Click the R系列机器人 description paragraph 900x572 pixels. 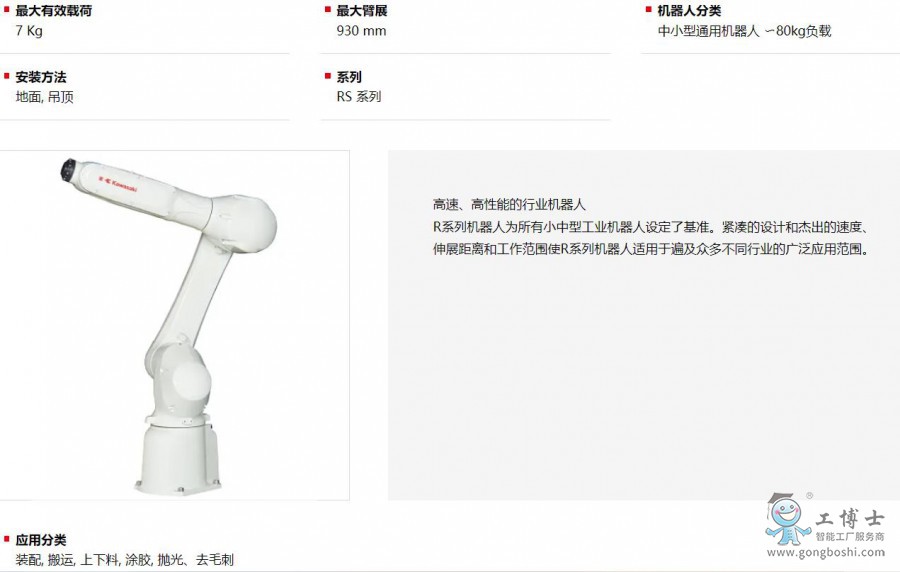[x=653, y=238]
